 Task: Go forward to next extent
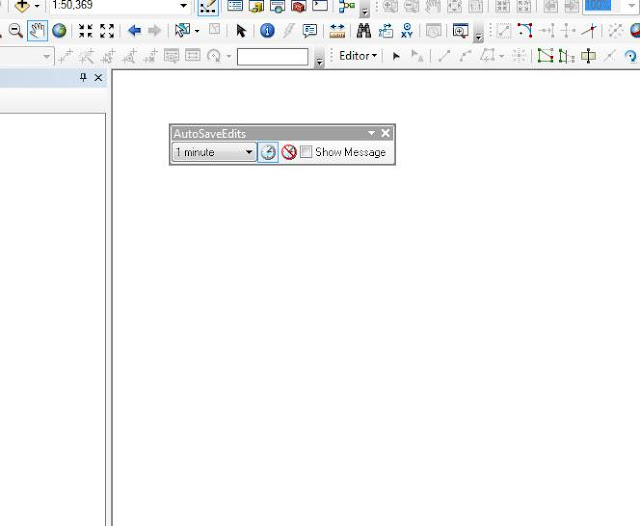pos(154,31)
